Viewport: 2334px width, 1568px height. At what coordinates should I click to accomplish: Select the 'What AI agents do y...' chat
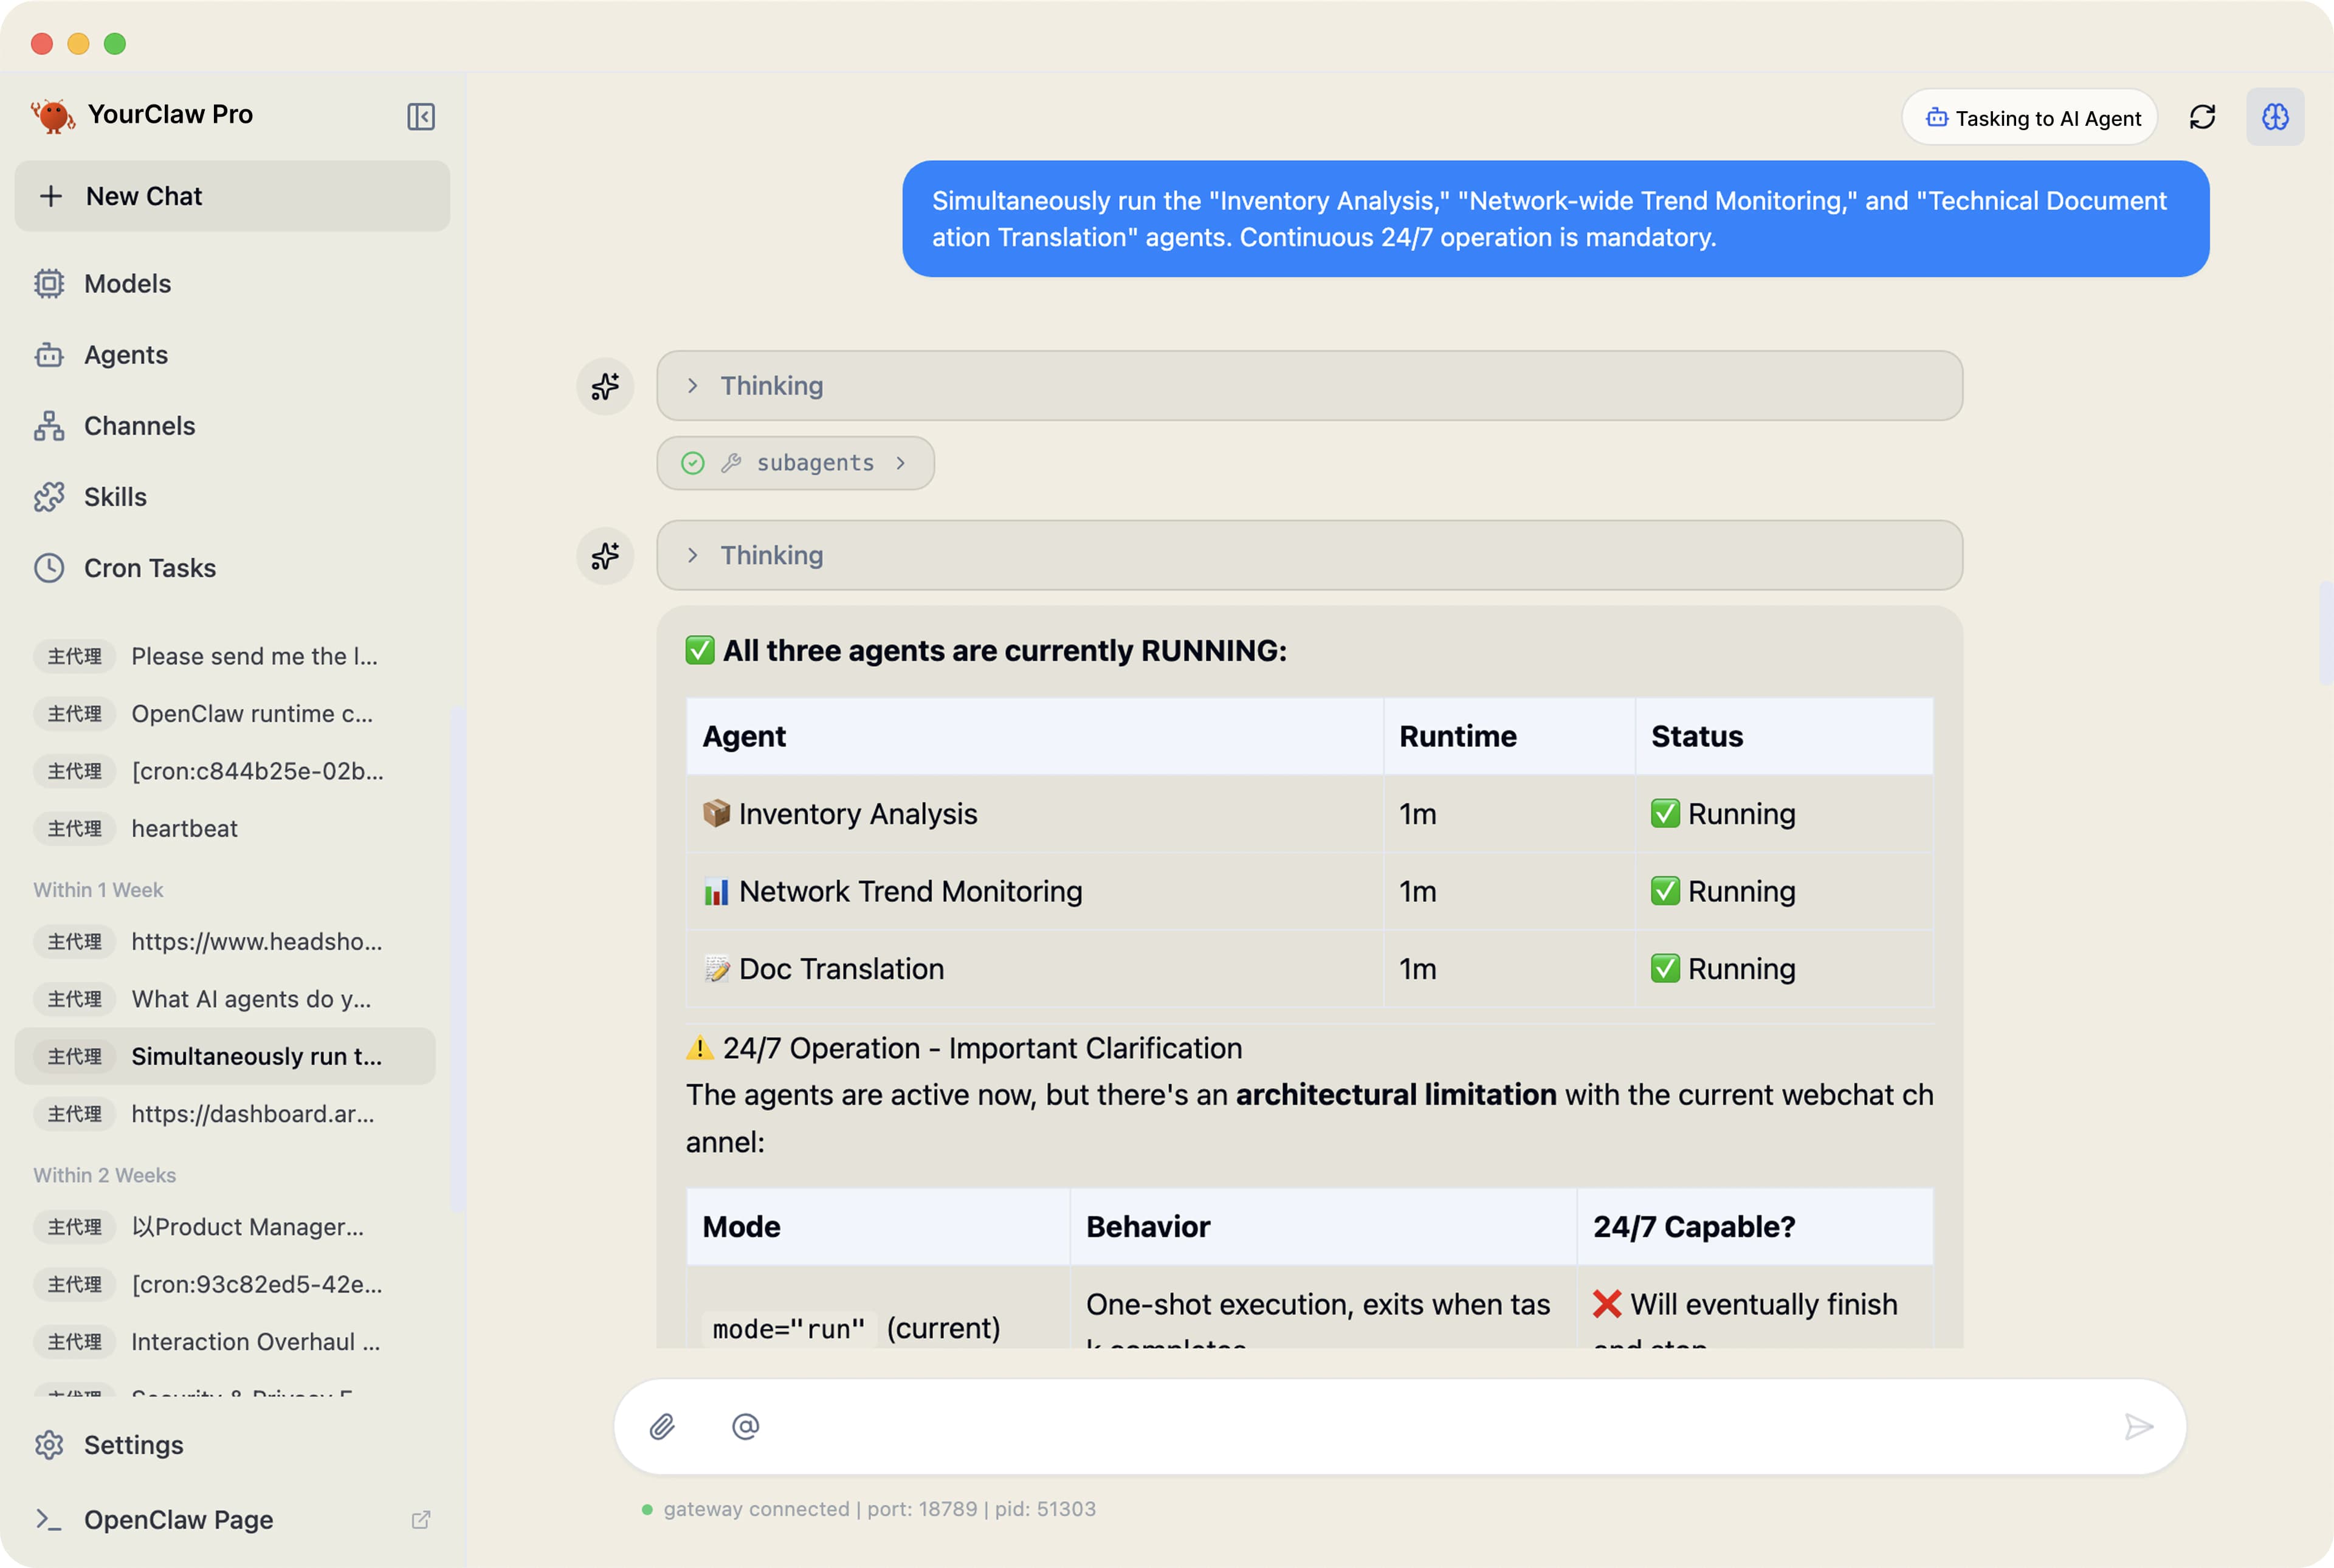pyautogui.click(x=251, y=999)
